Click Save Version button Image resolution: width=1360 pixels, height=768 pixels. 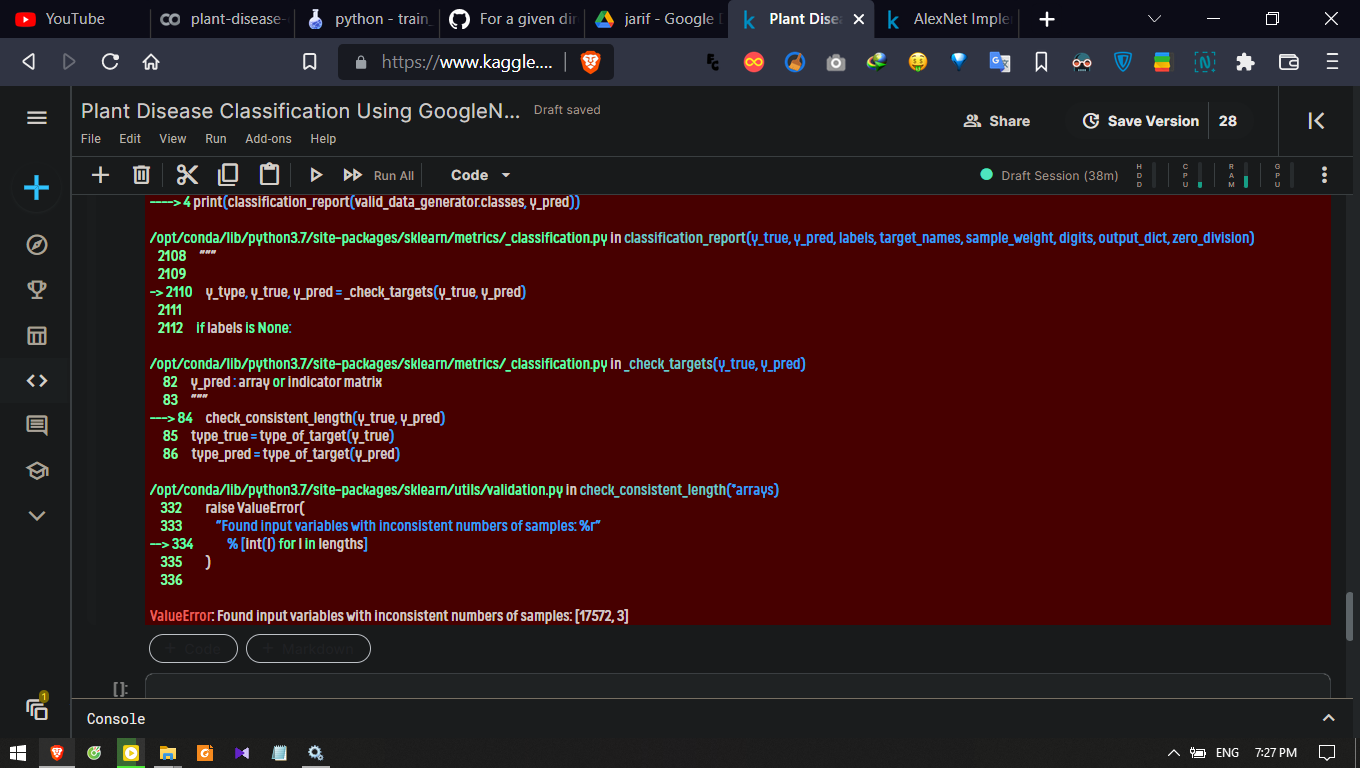tap(1141, 121)
